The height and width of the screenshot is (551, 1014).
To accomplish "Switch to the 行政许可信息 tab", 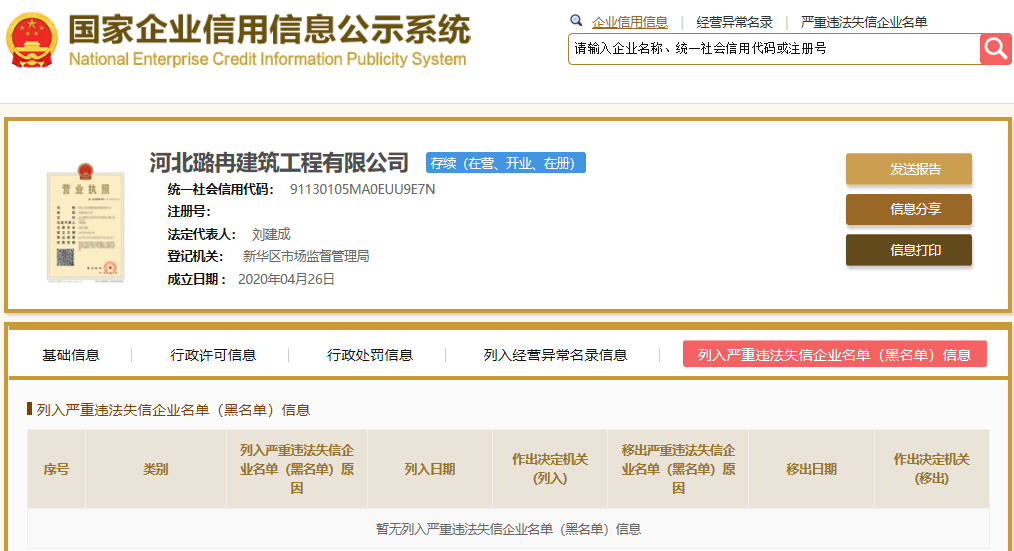I will 213,355.
